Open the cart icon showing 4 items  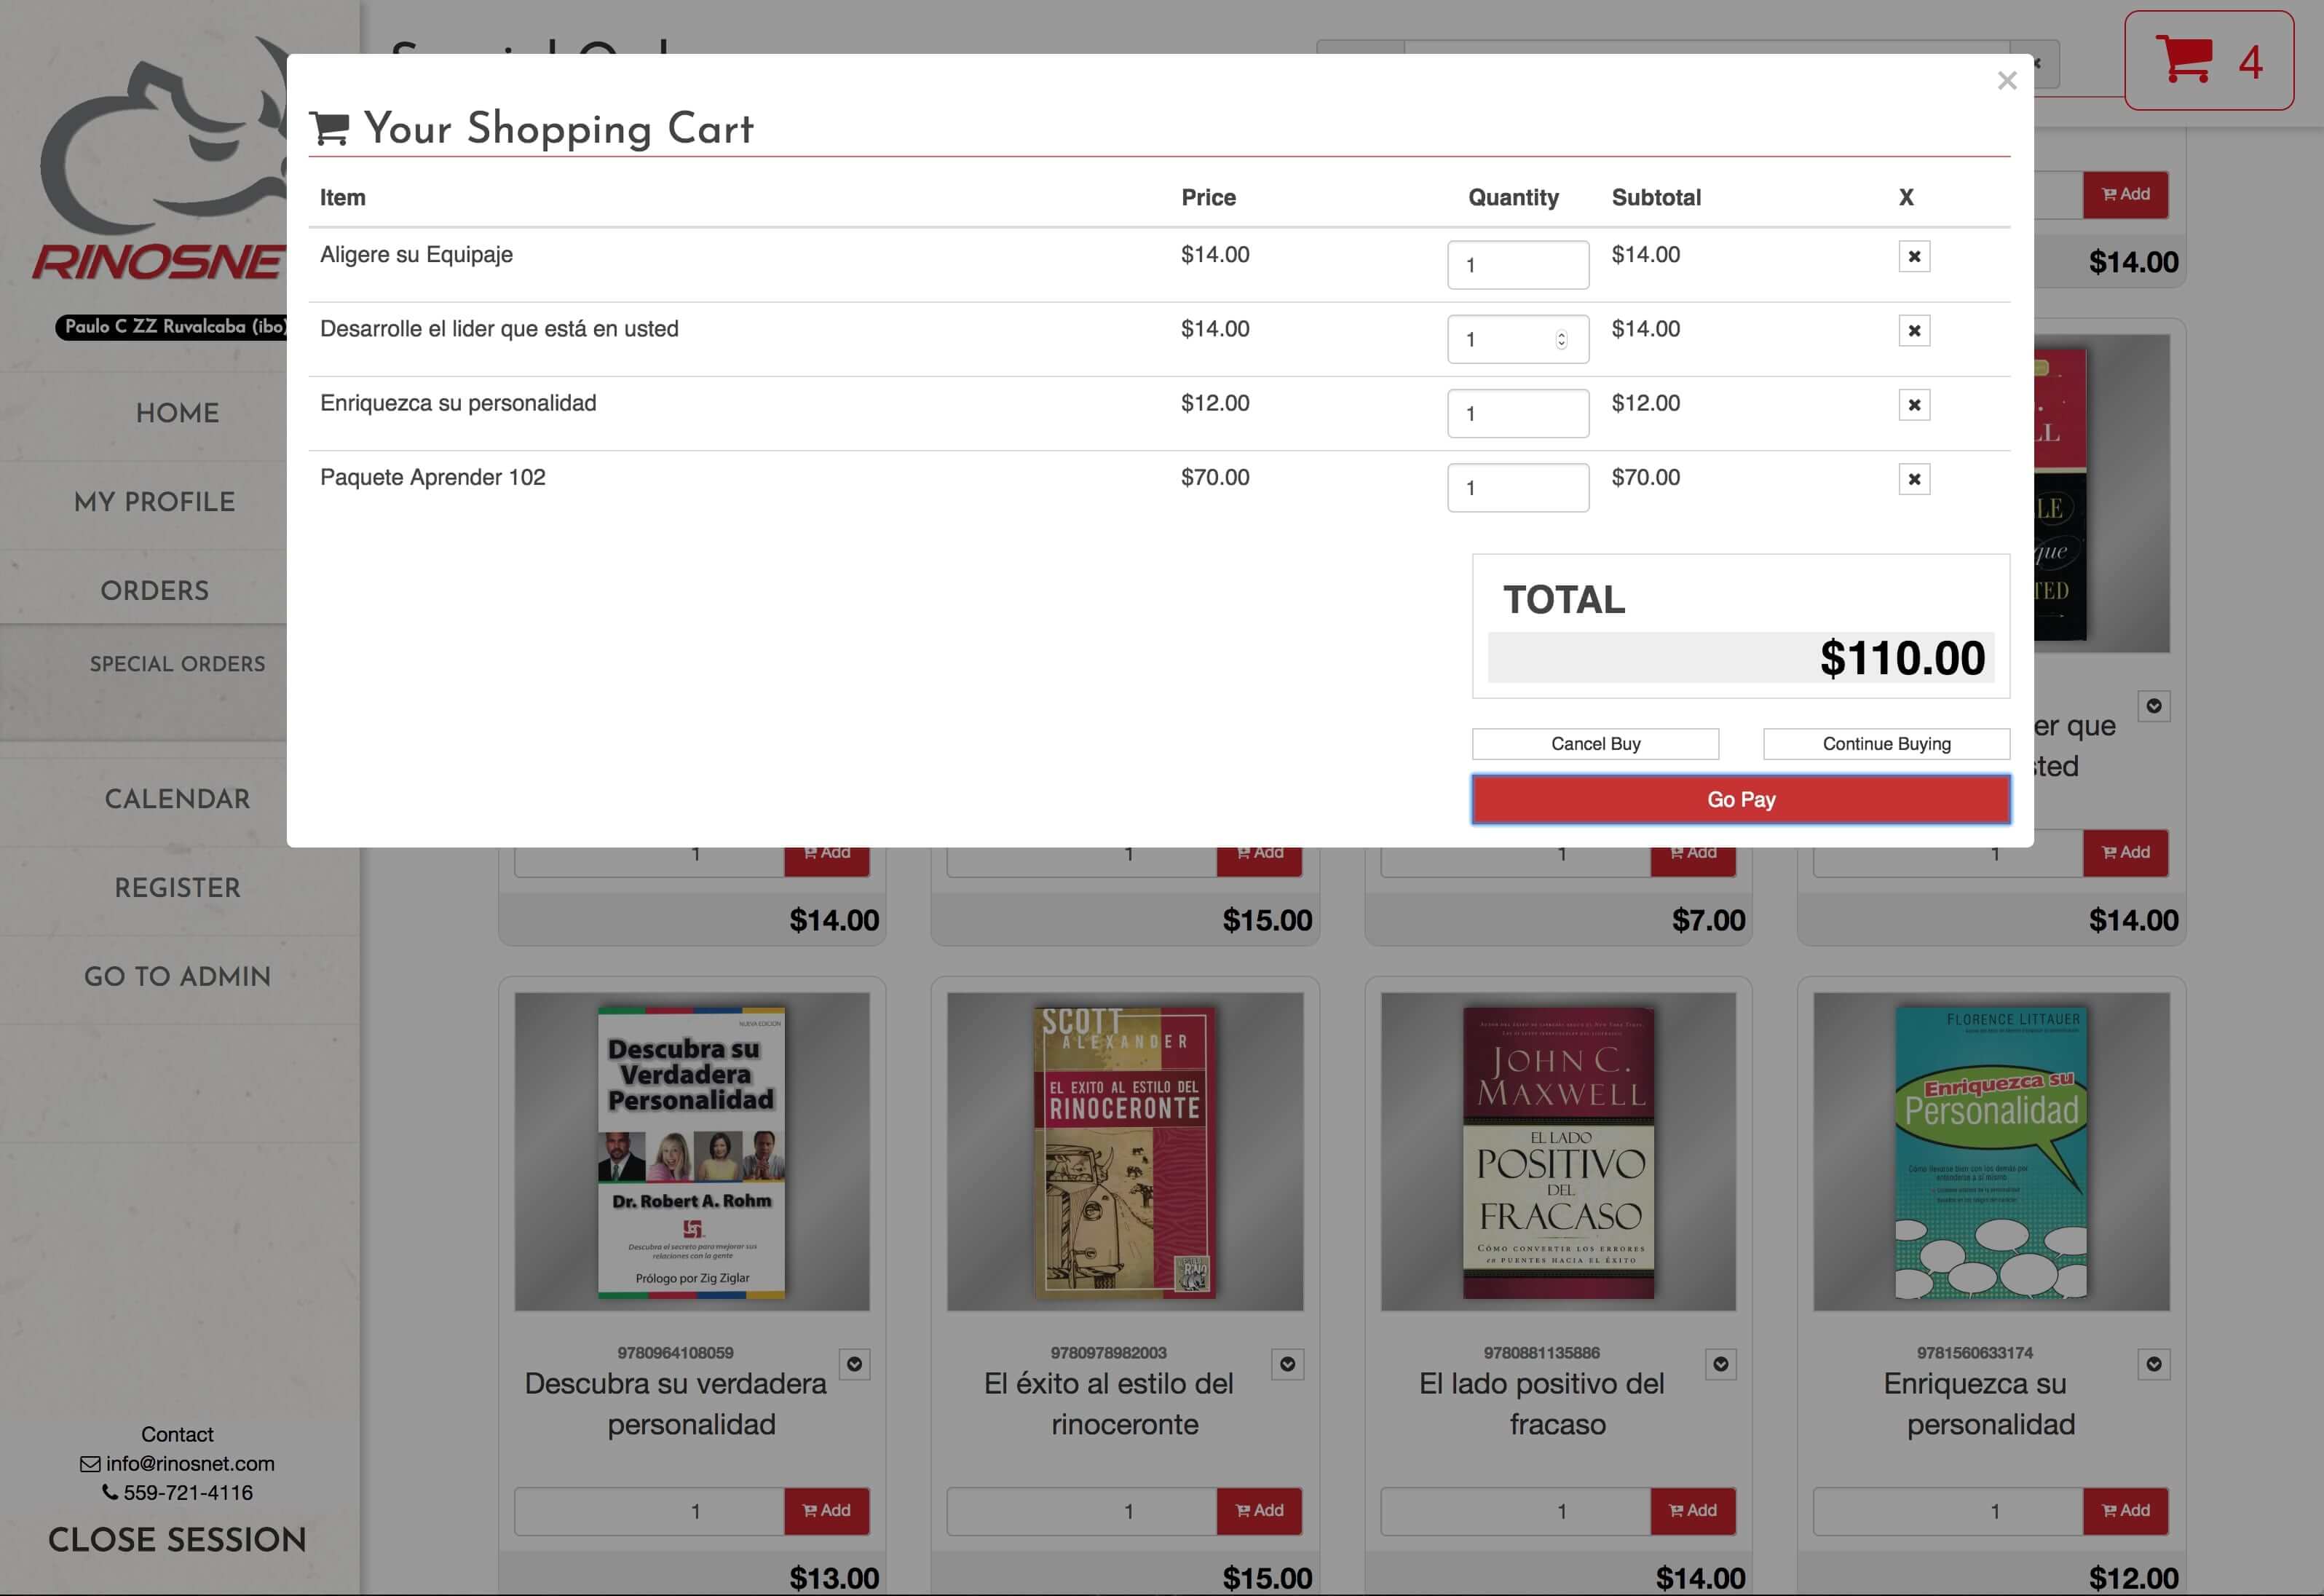[2208, 60]
